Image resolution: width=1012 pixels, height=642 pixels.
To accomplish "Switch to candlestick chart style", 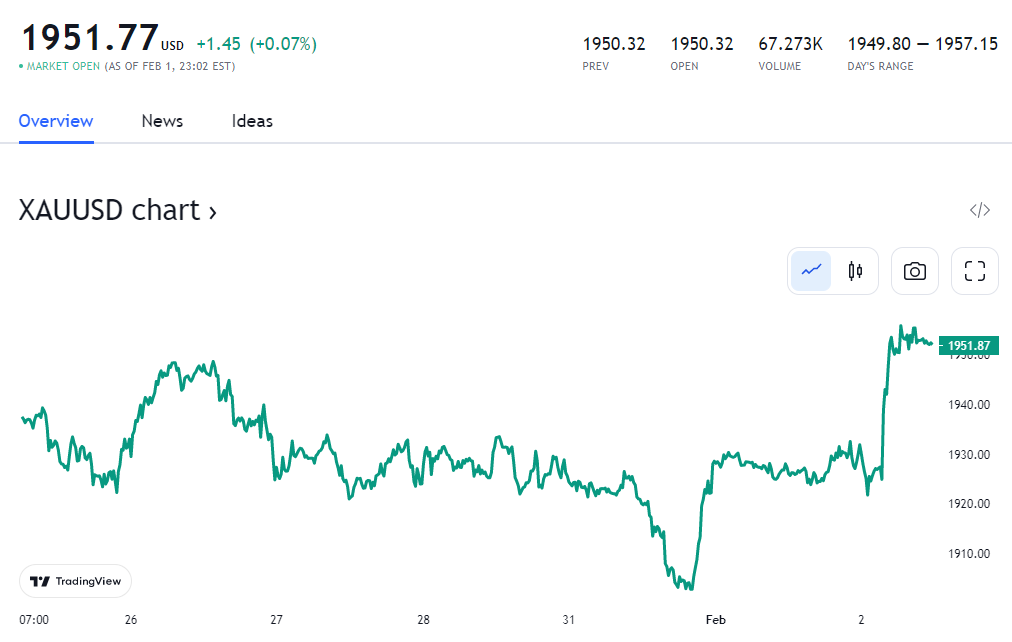I will 855,271.
